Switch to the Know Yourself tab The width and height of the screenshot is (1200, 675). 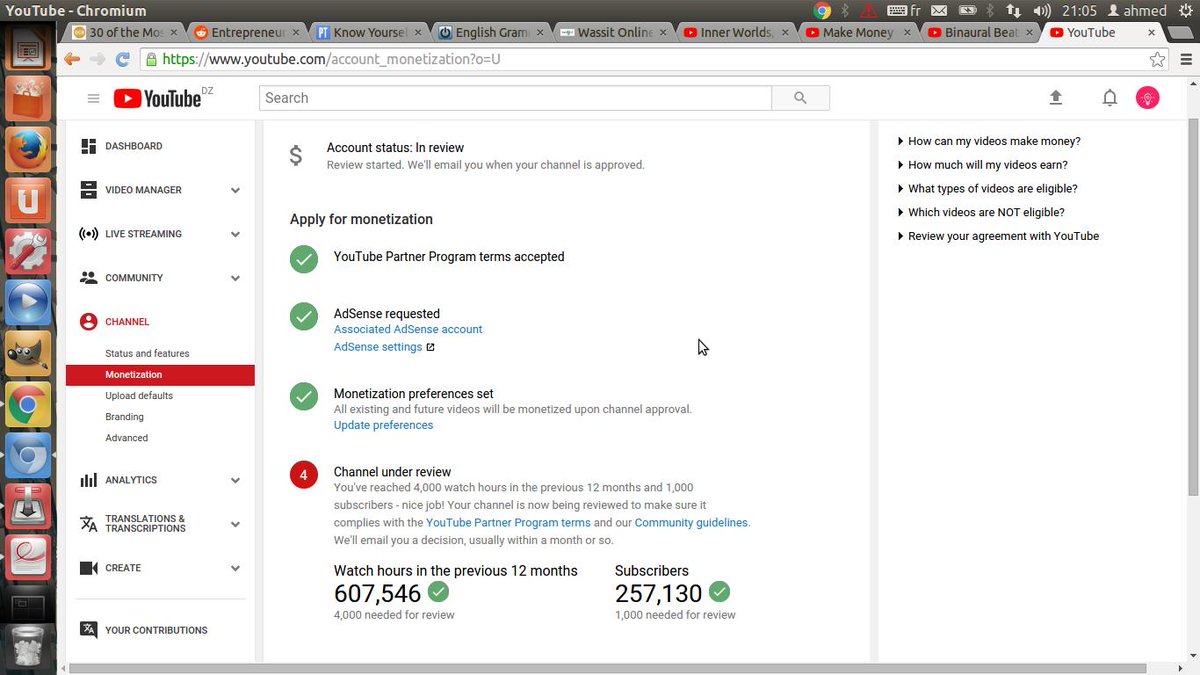[x=370, y=32]
